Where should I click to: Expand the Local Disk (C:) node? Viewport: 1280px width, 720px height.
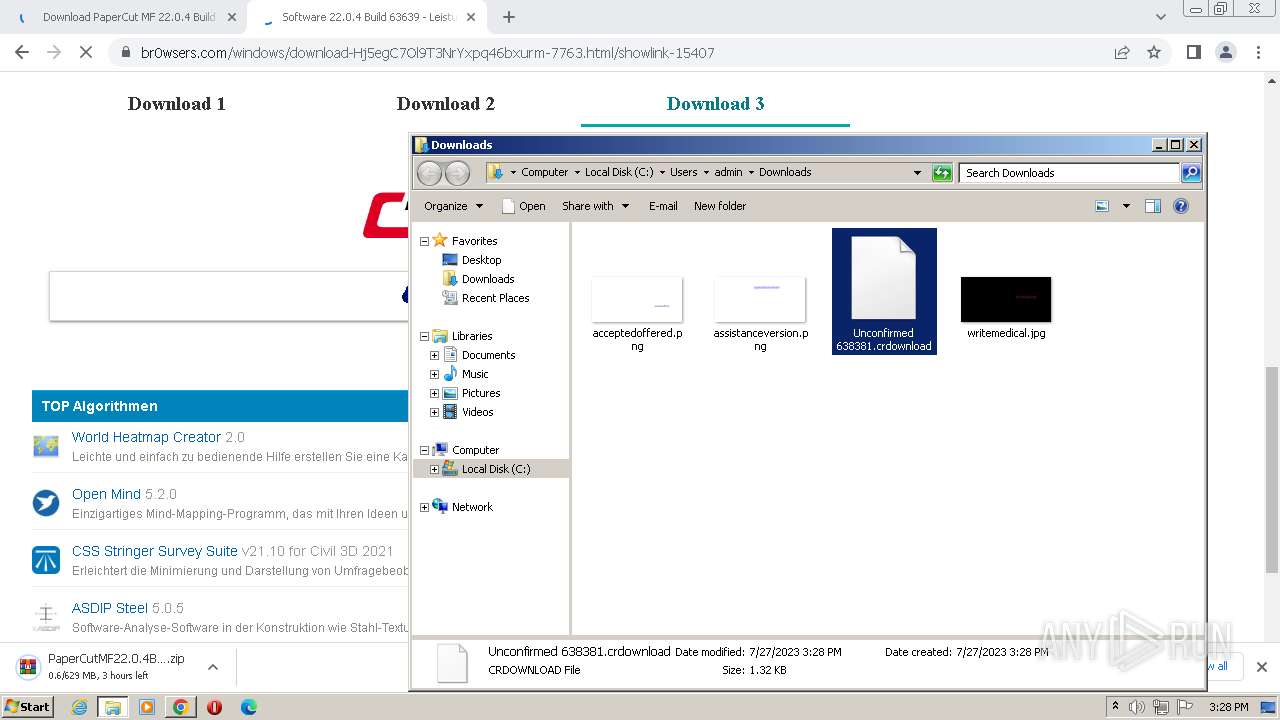tap(434, 469)
